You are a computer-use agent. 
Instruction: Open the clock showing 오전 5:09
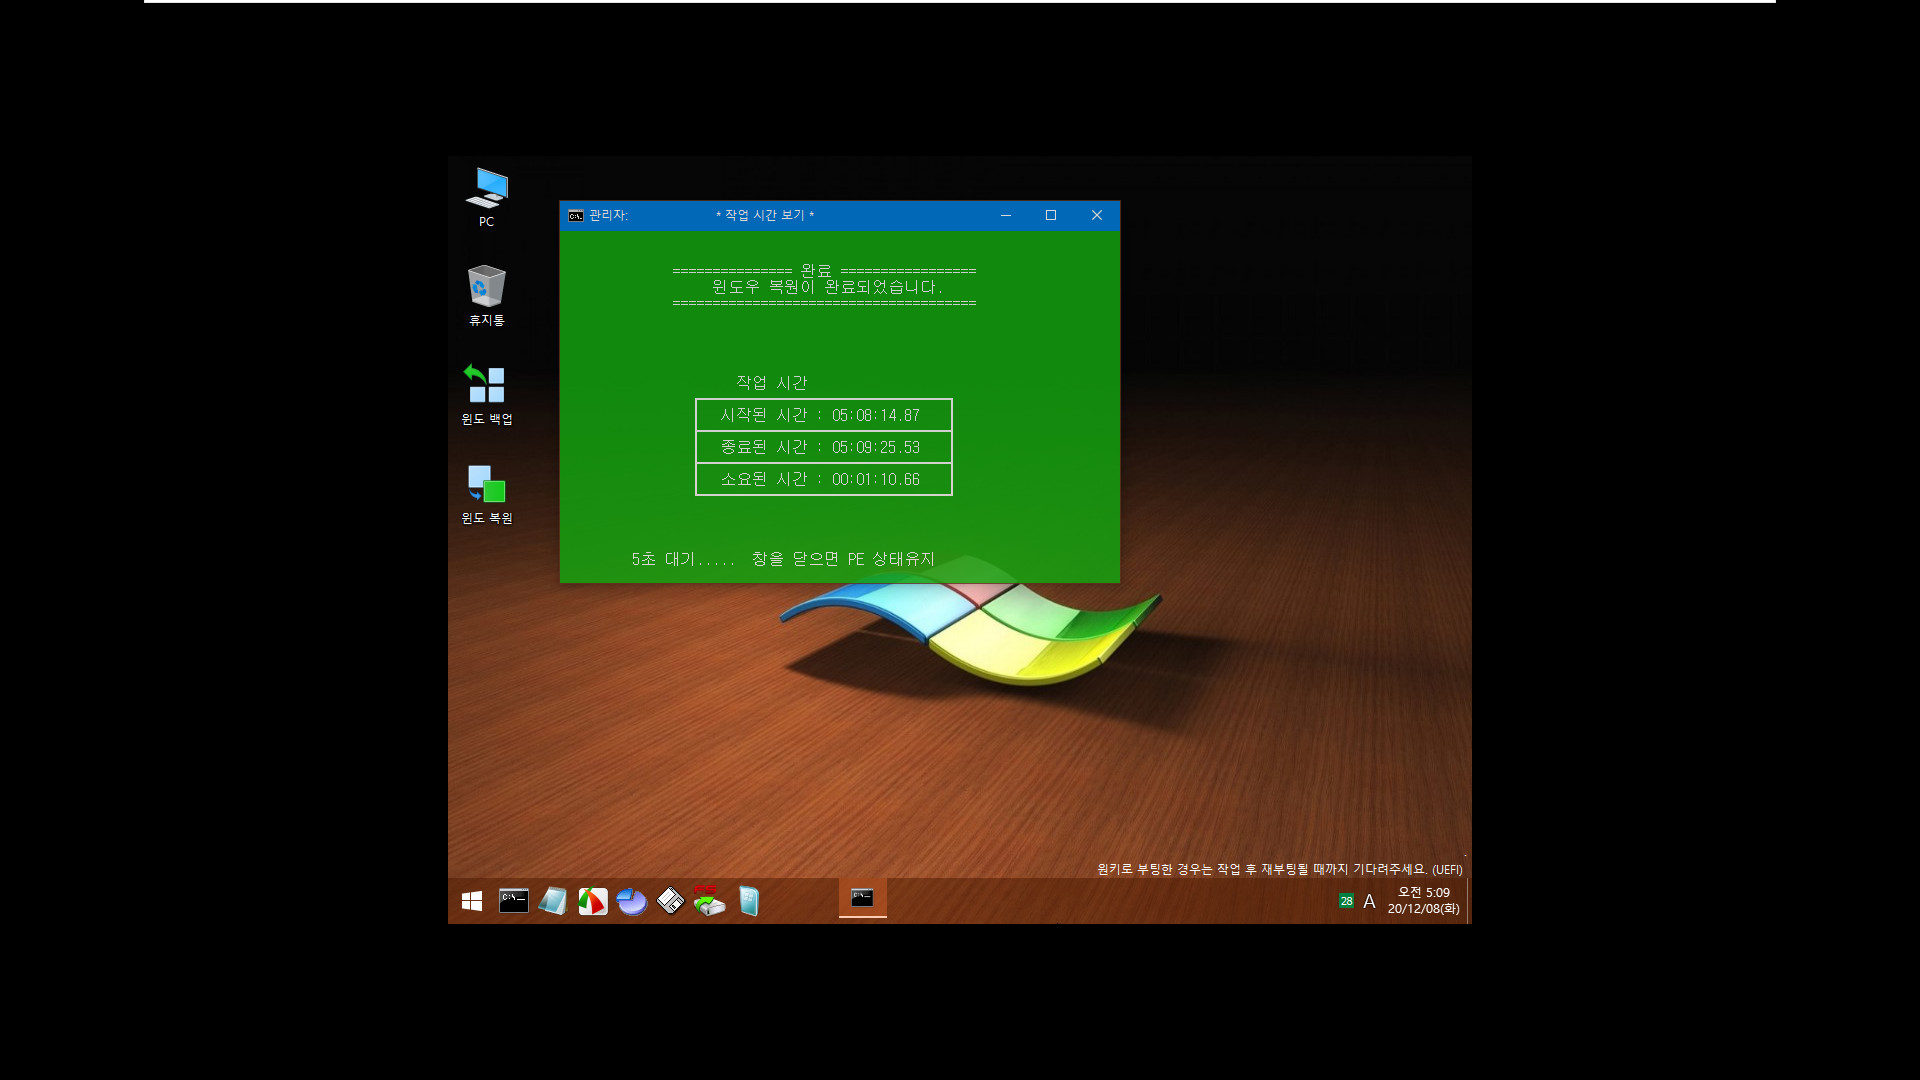pyautogui.click(x=1423, y=901)
